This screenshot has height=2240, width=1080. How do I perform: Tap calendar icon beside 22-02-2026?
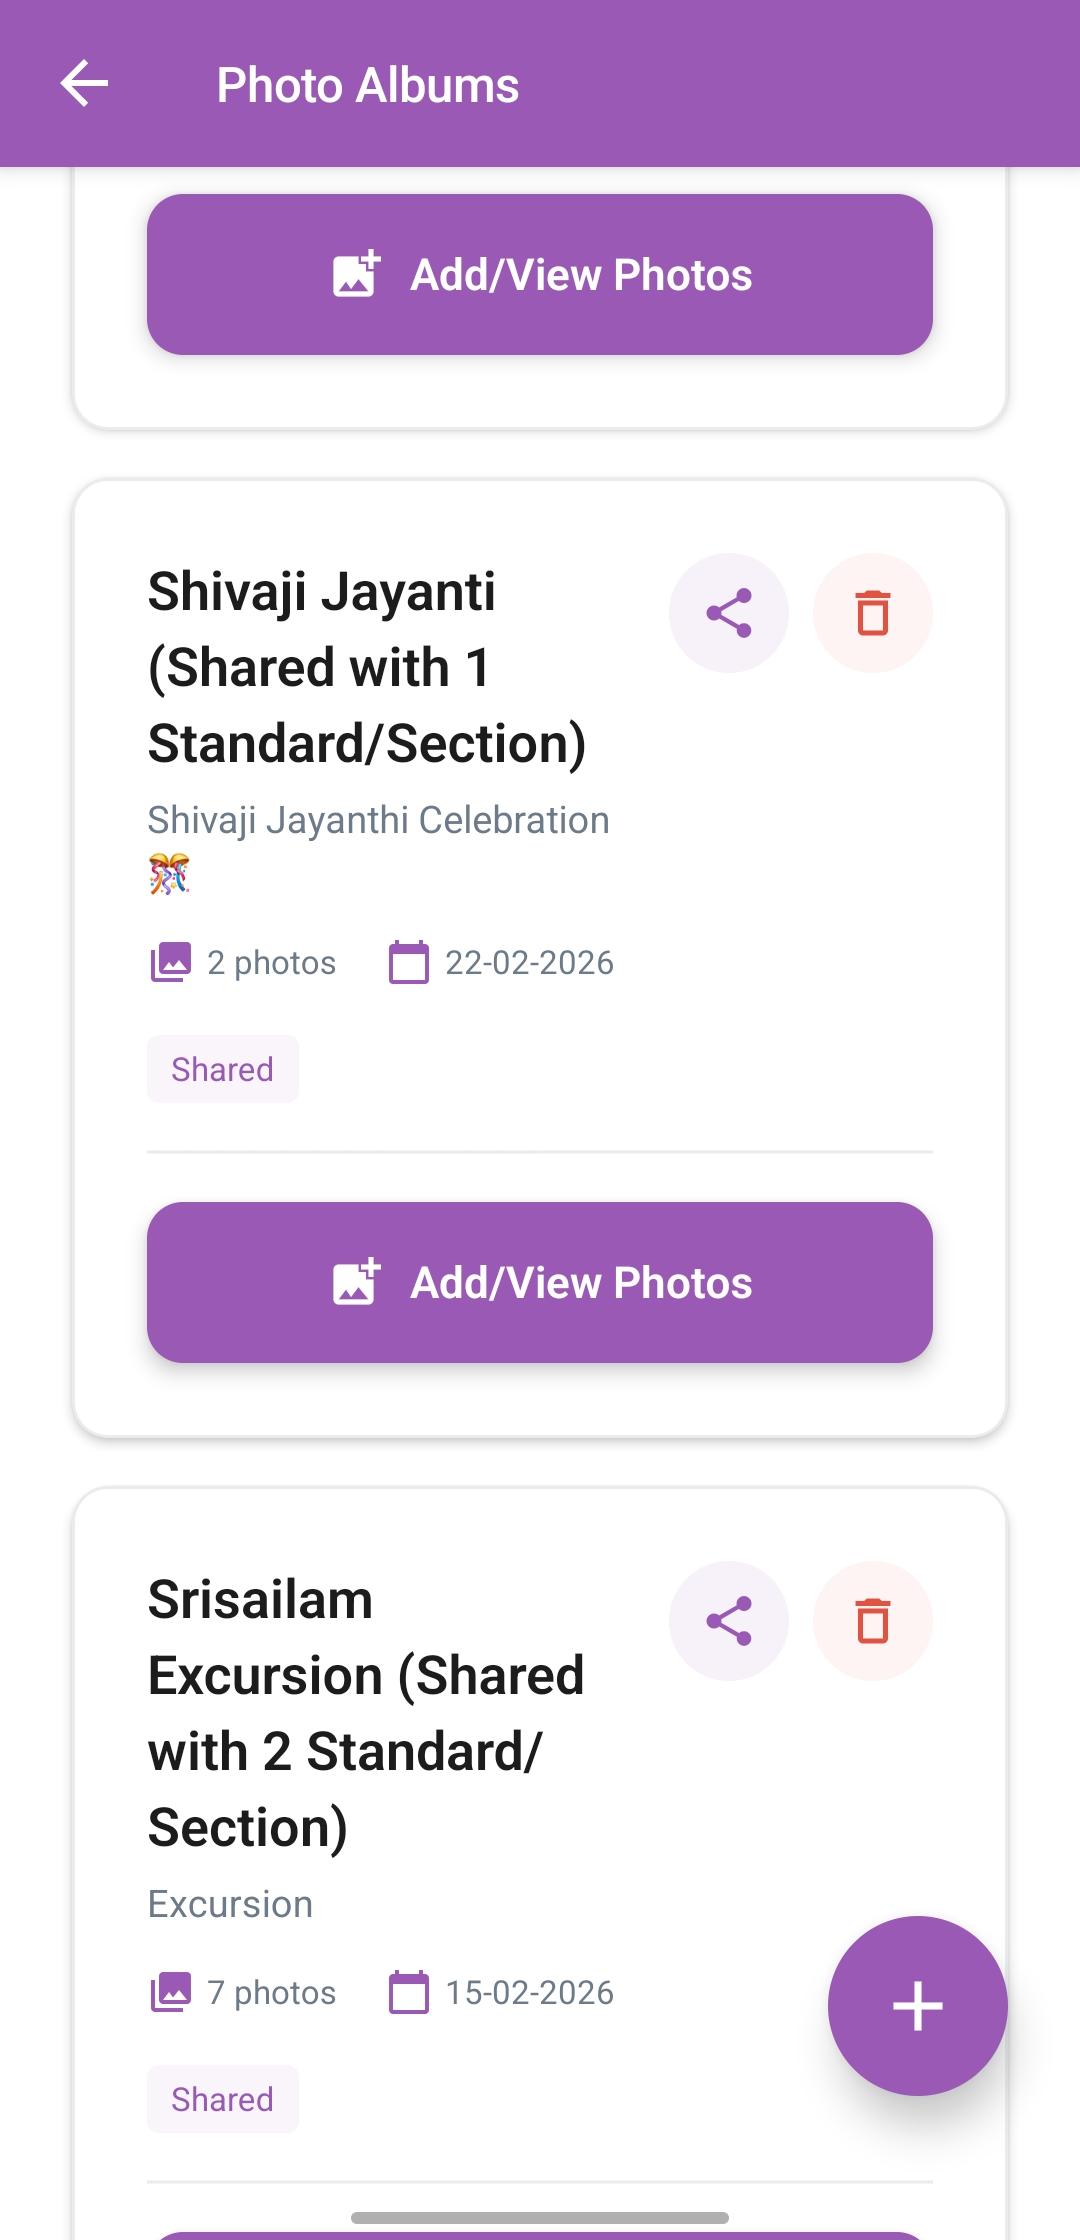pyautogui.click(x=408, y=962)
